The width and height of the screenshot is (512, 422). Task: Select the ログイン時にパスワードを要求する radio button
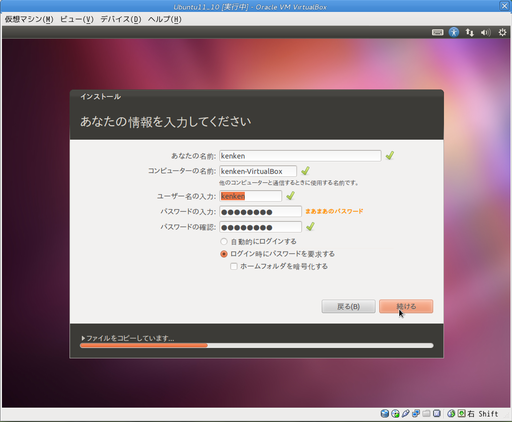[x=224, y=254]
